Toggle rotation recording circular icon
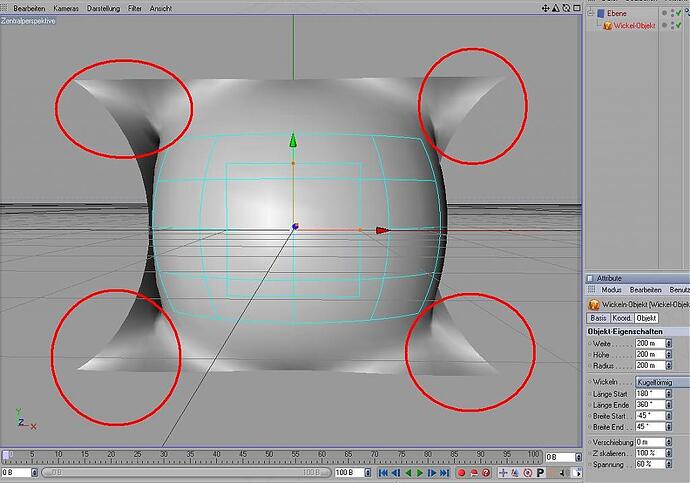Viewport: 690px width, 483px height. 528,473
